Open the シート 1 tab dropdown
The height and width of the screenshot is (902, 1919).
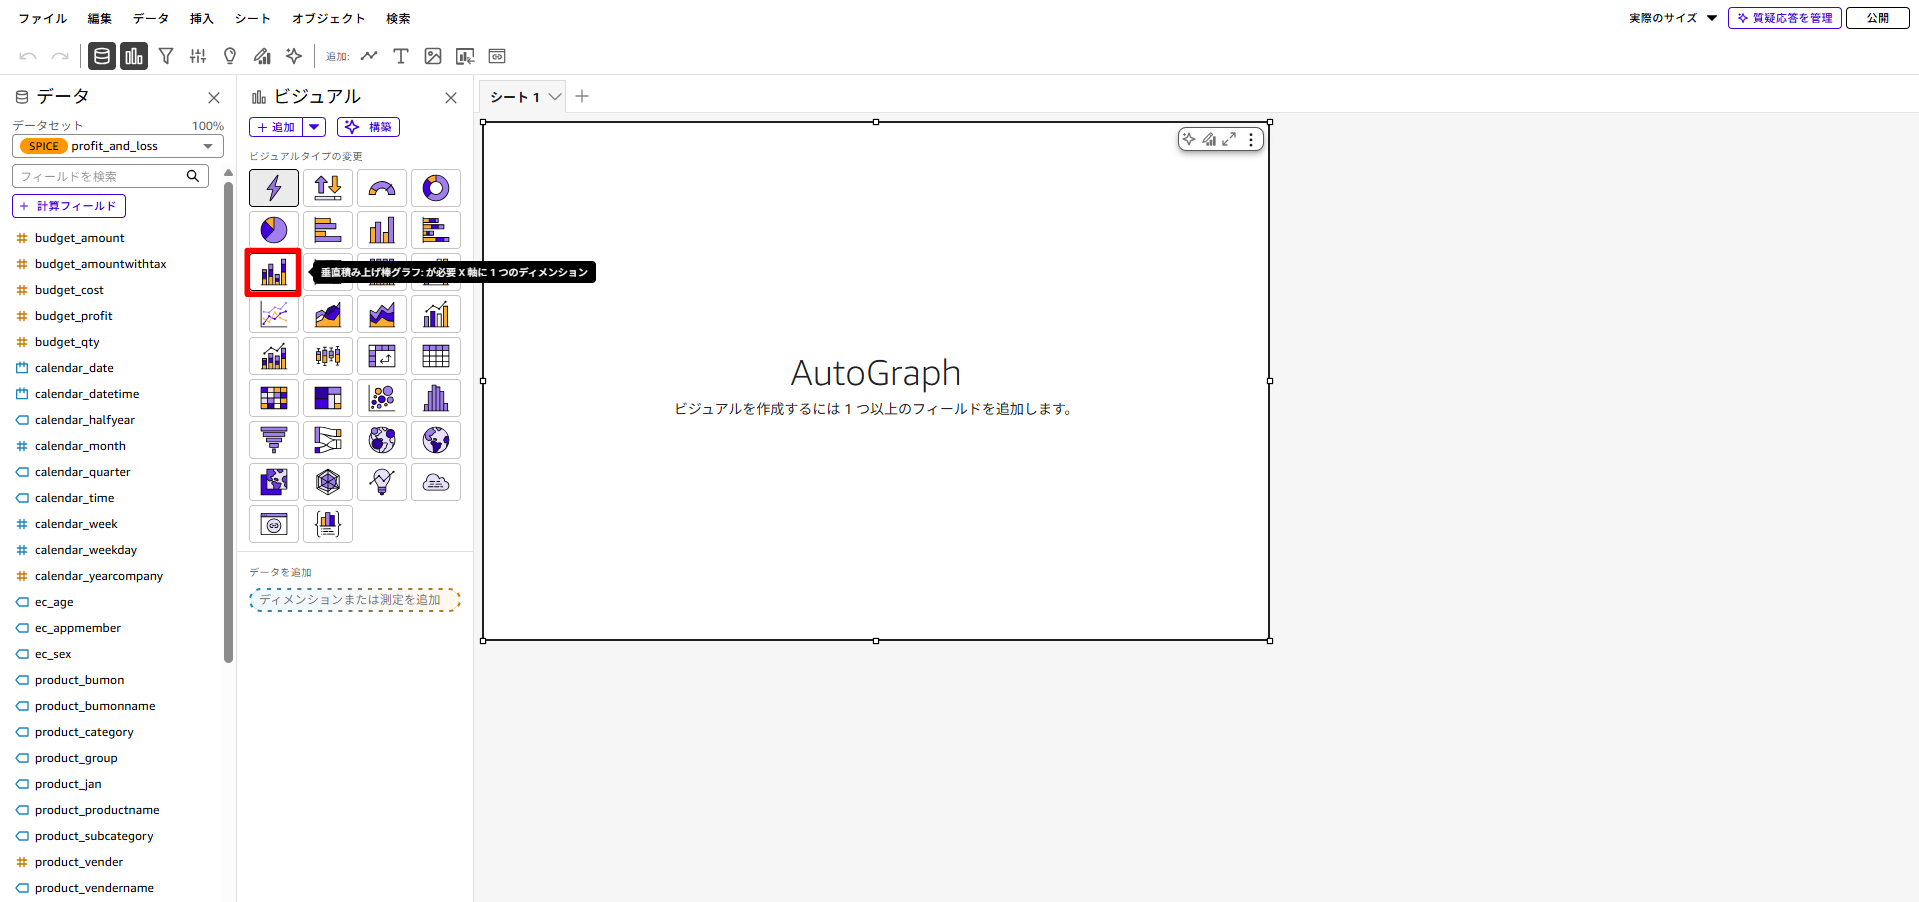pos(557,97)
